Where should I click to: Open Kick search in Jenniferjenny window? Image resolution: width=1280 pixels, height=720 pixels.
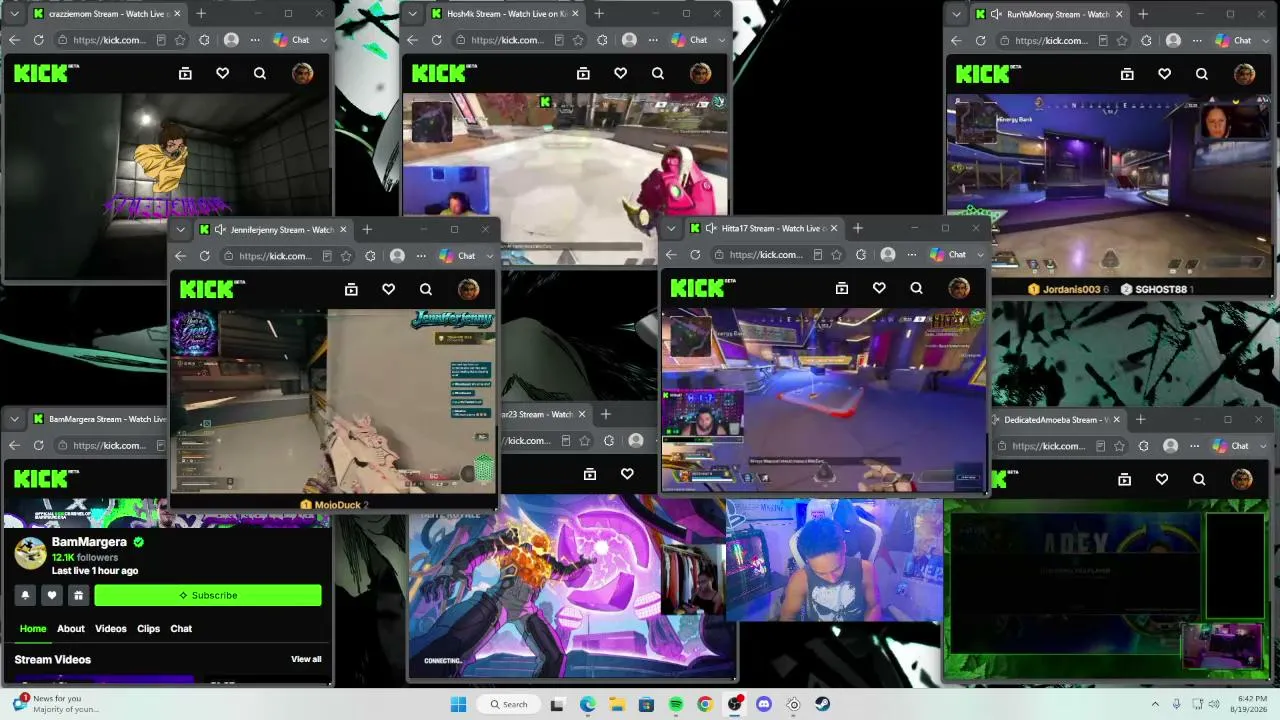pos(426,289)
